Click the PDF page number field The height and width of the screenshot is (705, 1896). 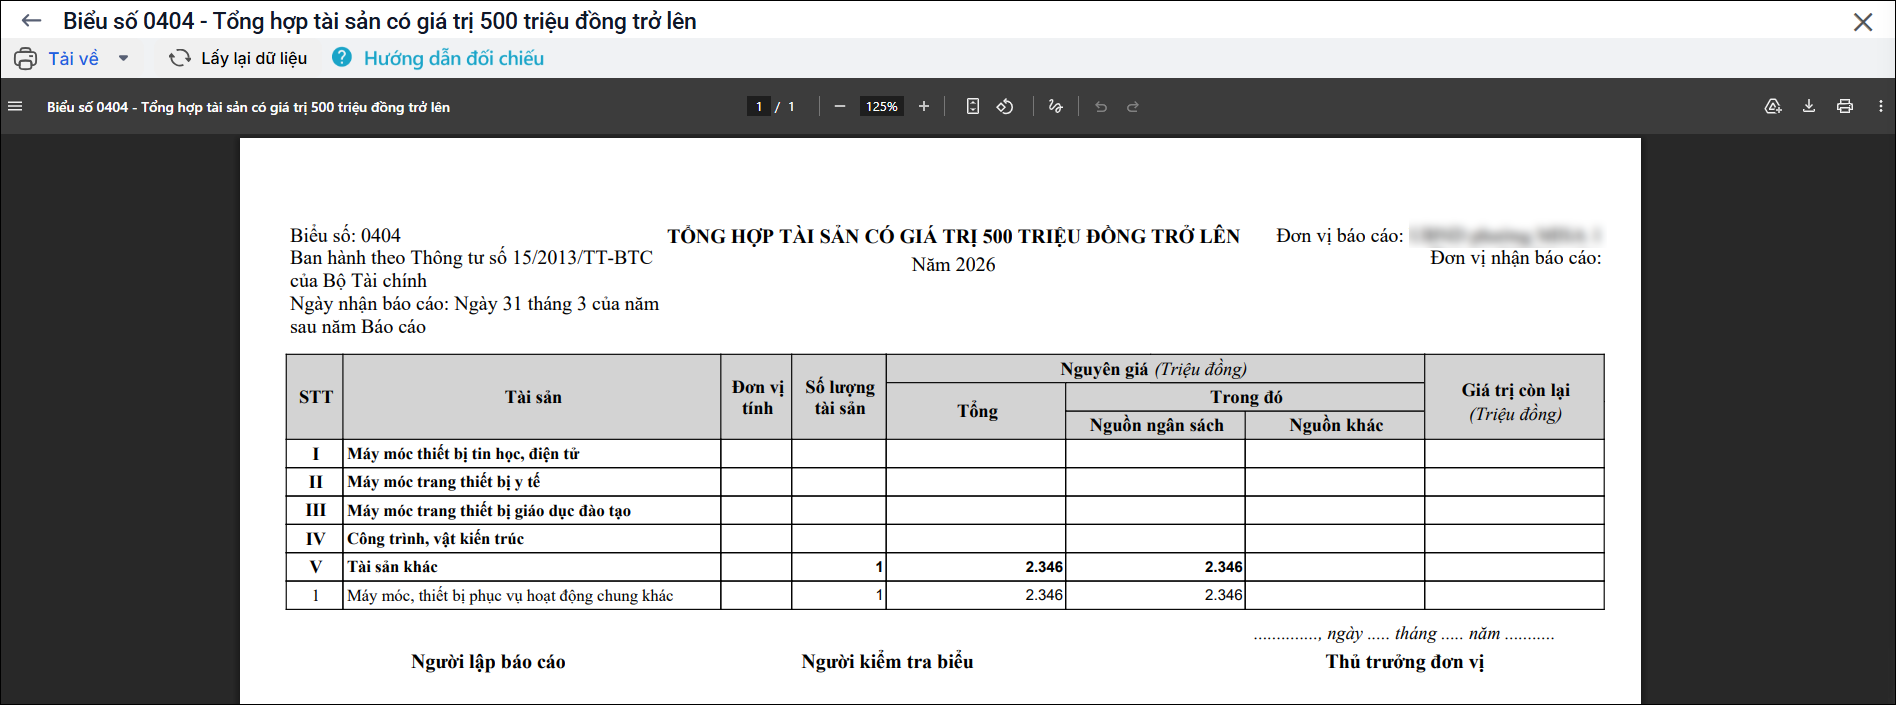759,106
